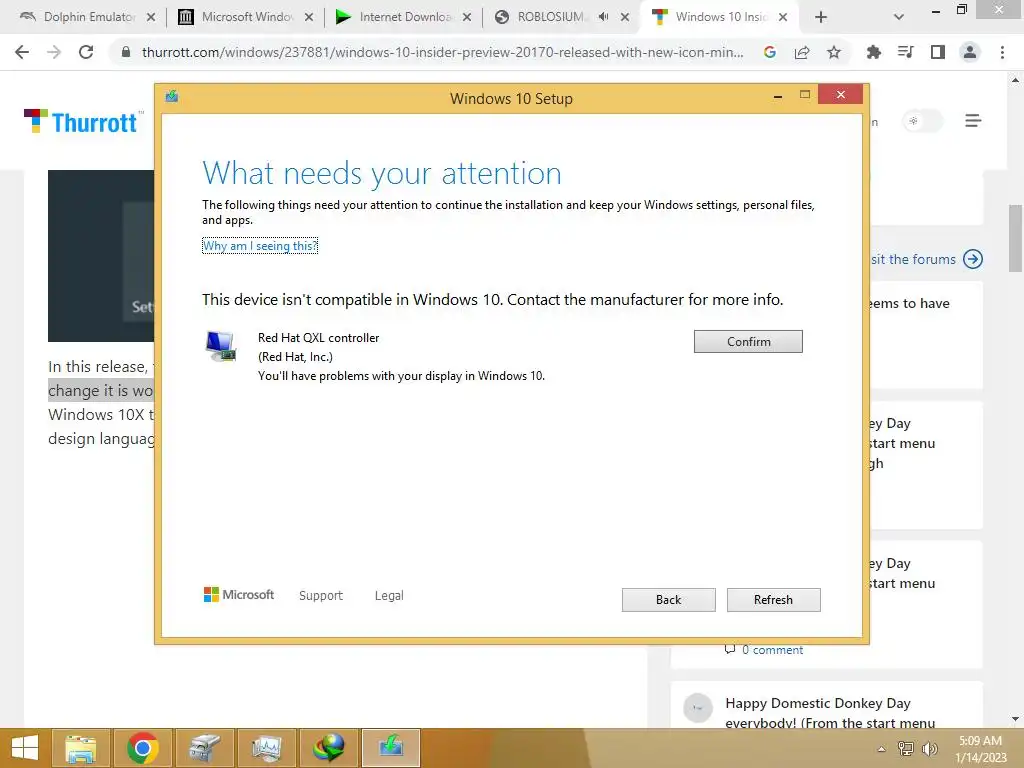
Task: Click the scrollbar down arrow
Action: [1015, 719]
